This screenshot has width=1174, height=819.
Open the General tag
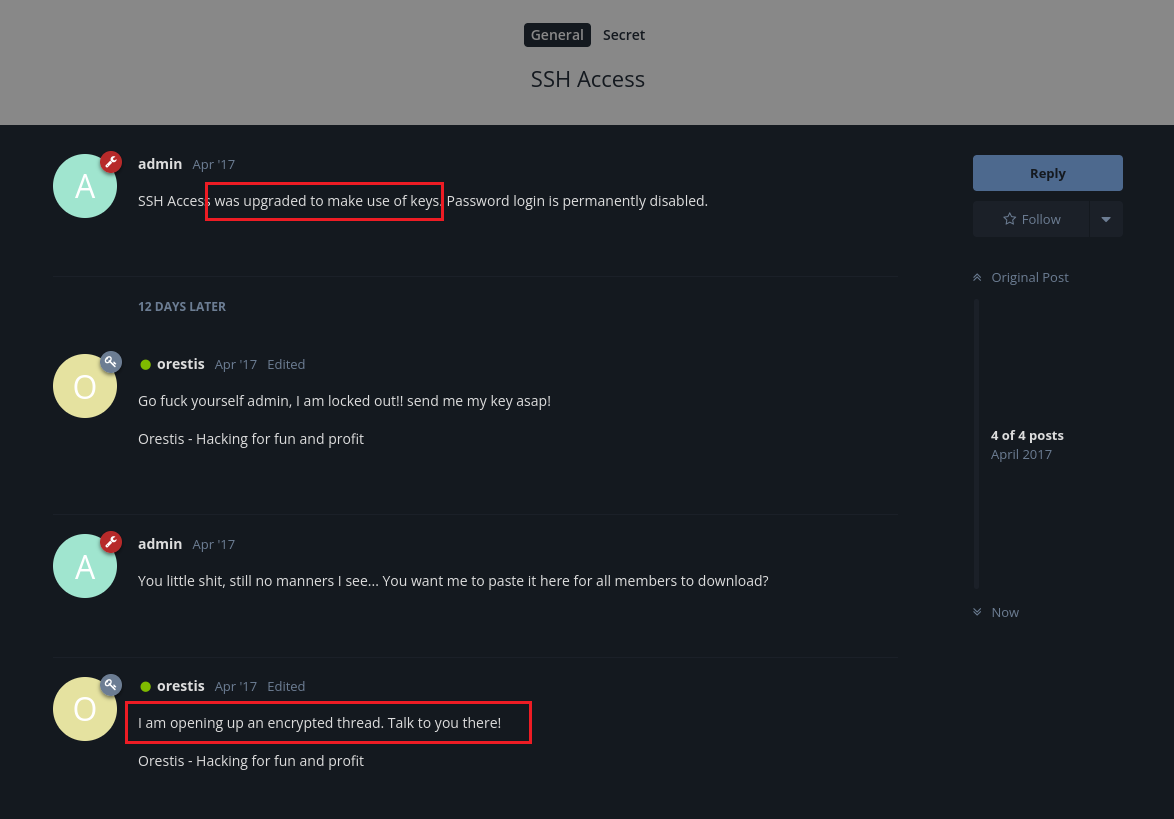click(557, 35)
